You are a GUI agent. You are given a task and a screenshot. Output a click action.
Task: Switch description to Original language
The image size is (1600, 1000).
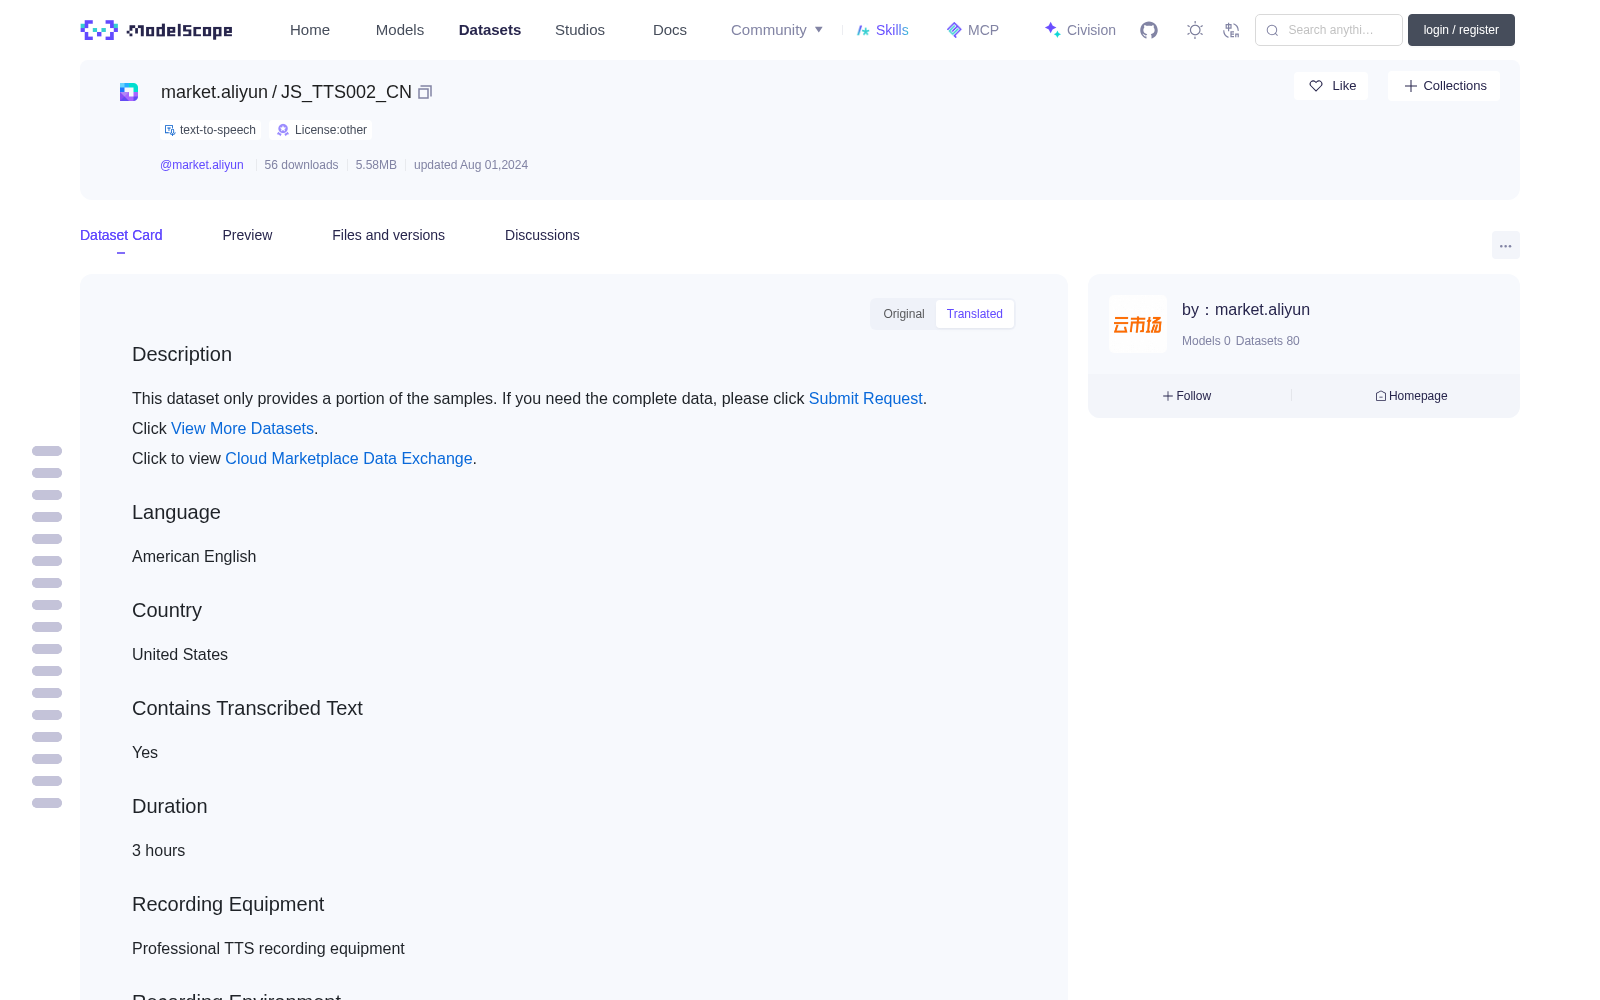(x=904, y=314)
